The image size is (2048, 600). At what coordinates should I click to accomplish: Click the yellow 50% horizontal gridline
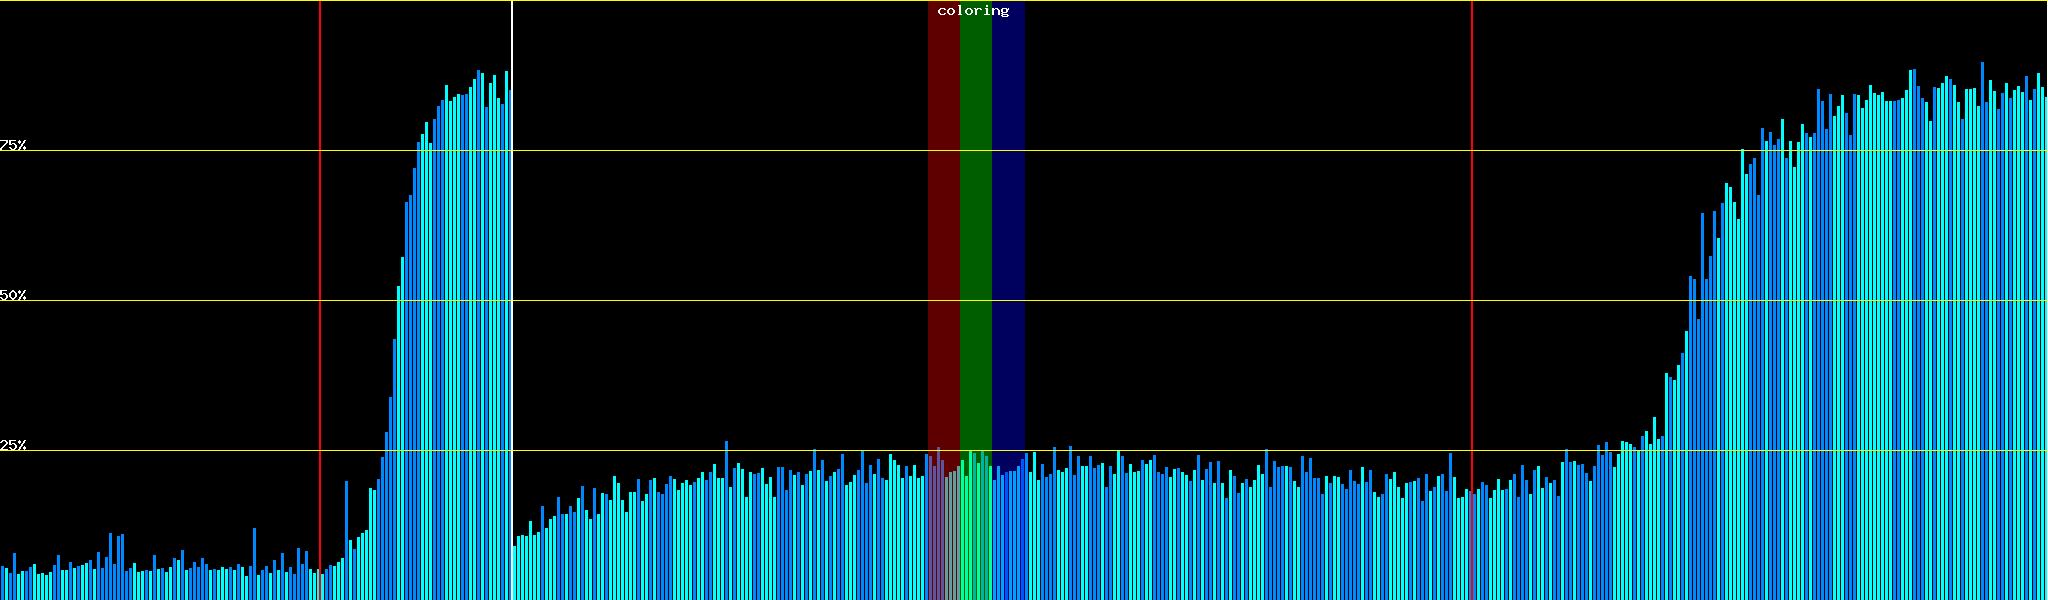click(x=1200, y=301)
